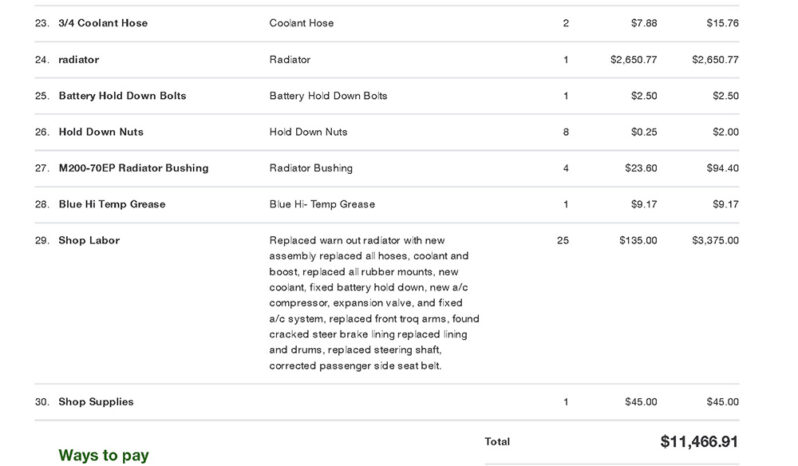Click the 'Ways to pay' heading

click(x=104, y=455)
